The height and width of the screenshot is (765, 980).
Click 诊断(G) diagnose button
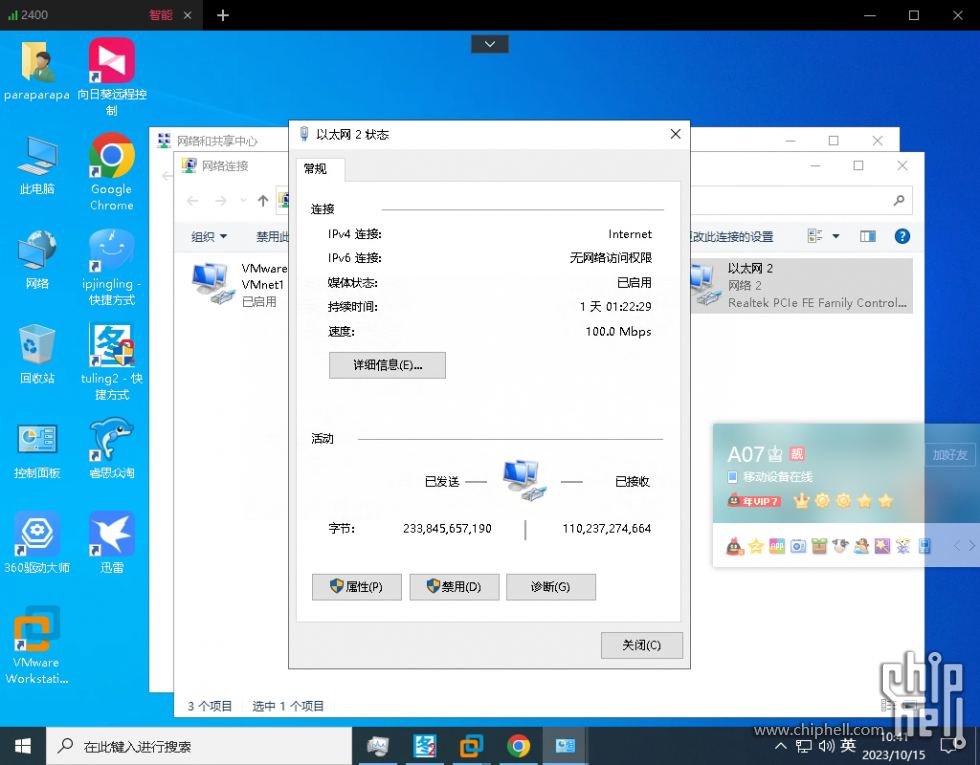[551, 587]
